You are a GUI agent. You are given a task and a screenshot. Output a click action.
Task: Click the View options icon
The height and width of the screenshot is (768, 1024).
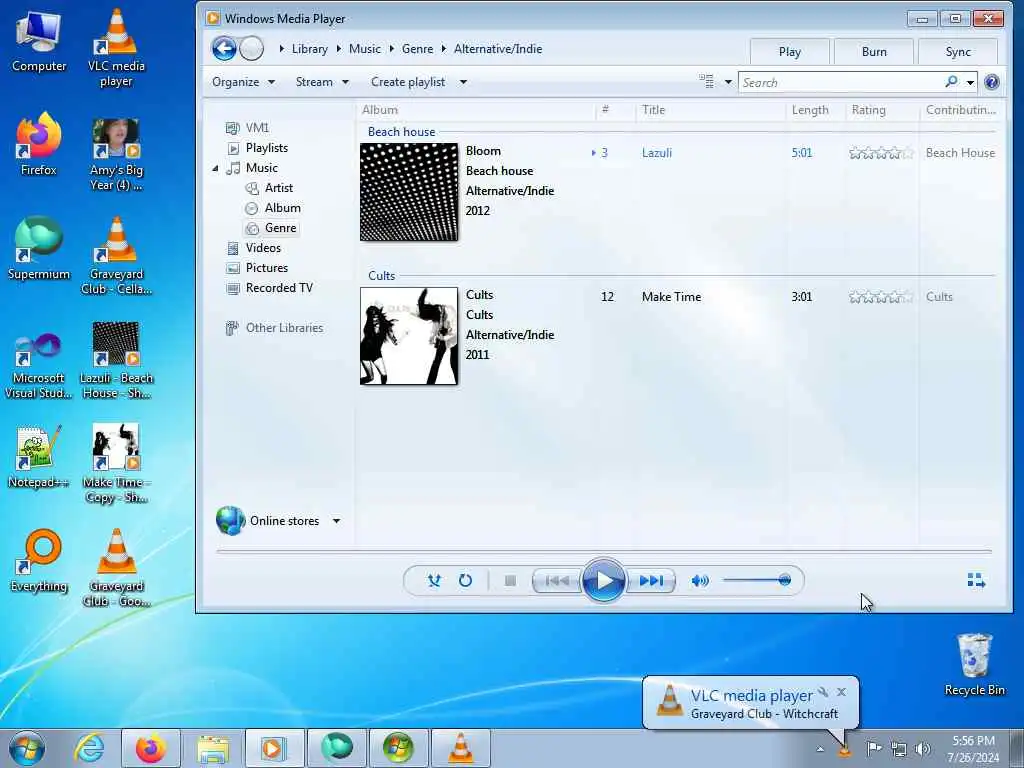tap(707, 82)
